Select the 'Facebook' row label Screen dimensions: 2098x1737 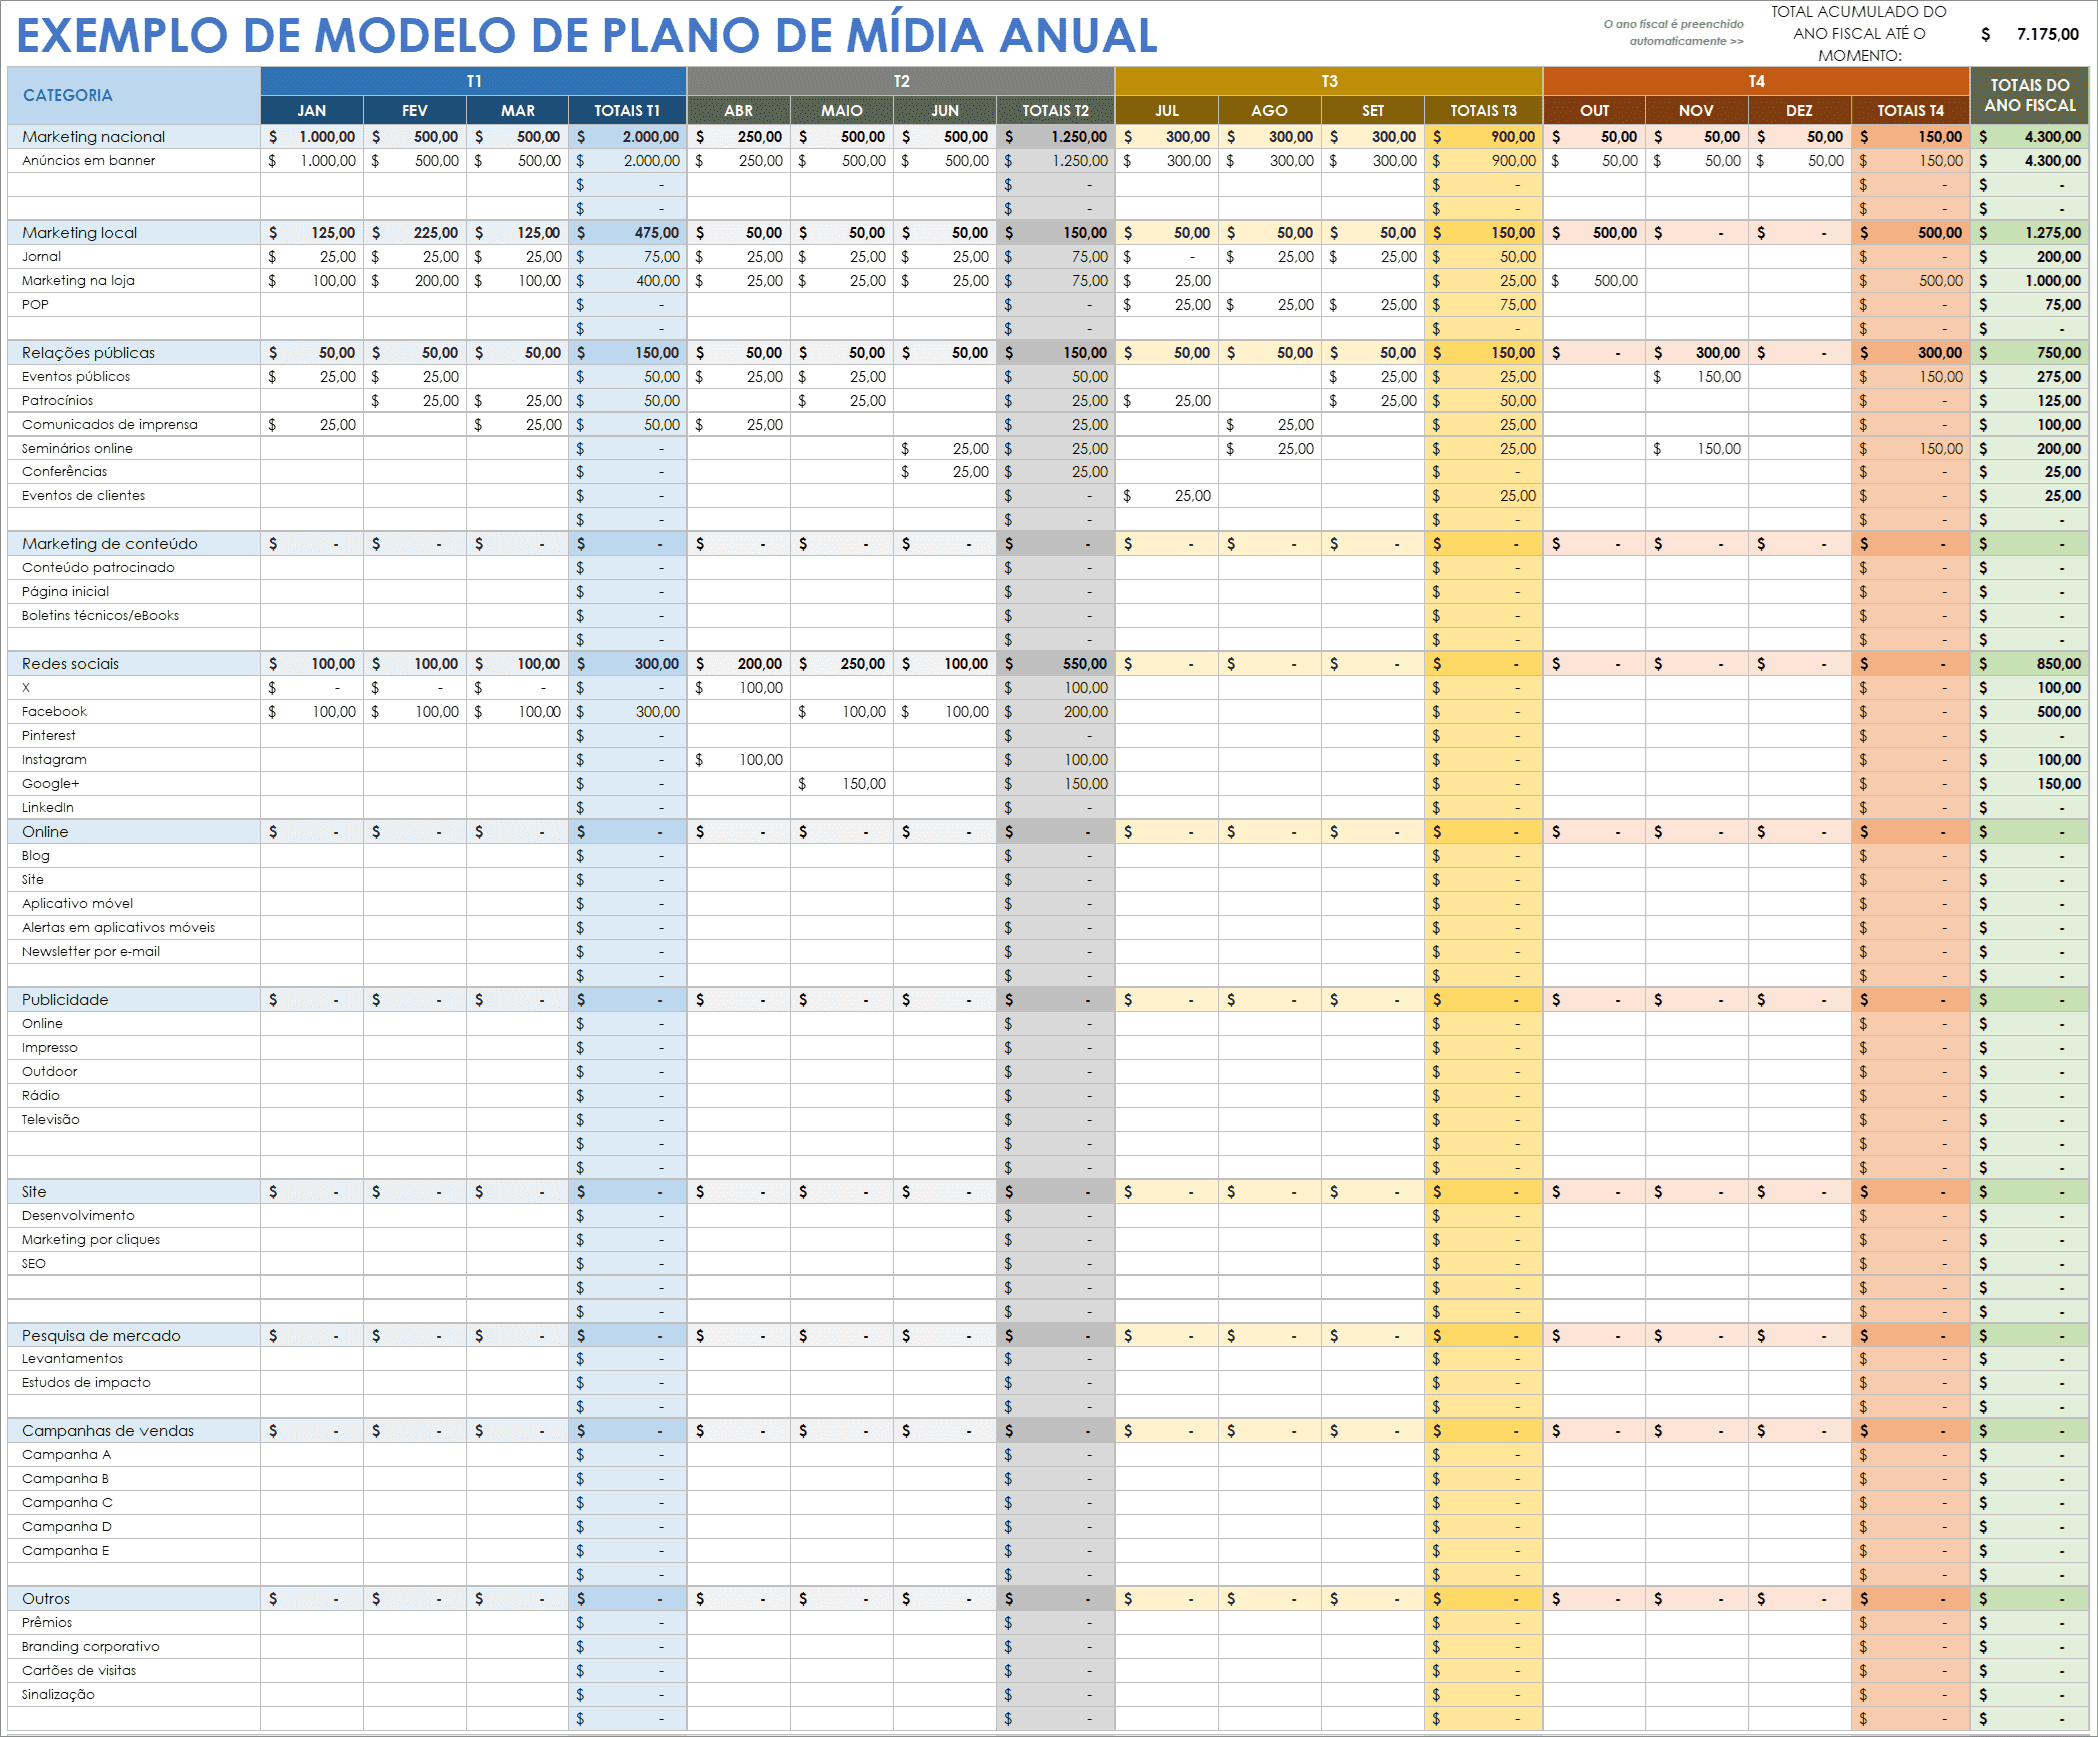(x=55, y=711)
